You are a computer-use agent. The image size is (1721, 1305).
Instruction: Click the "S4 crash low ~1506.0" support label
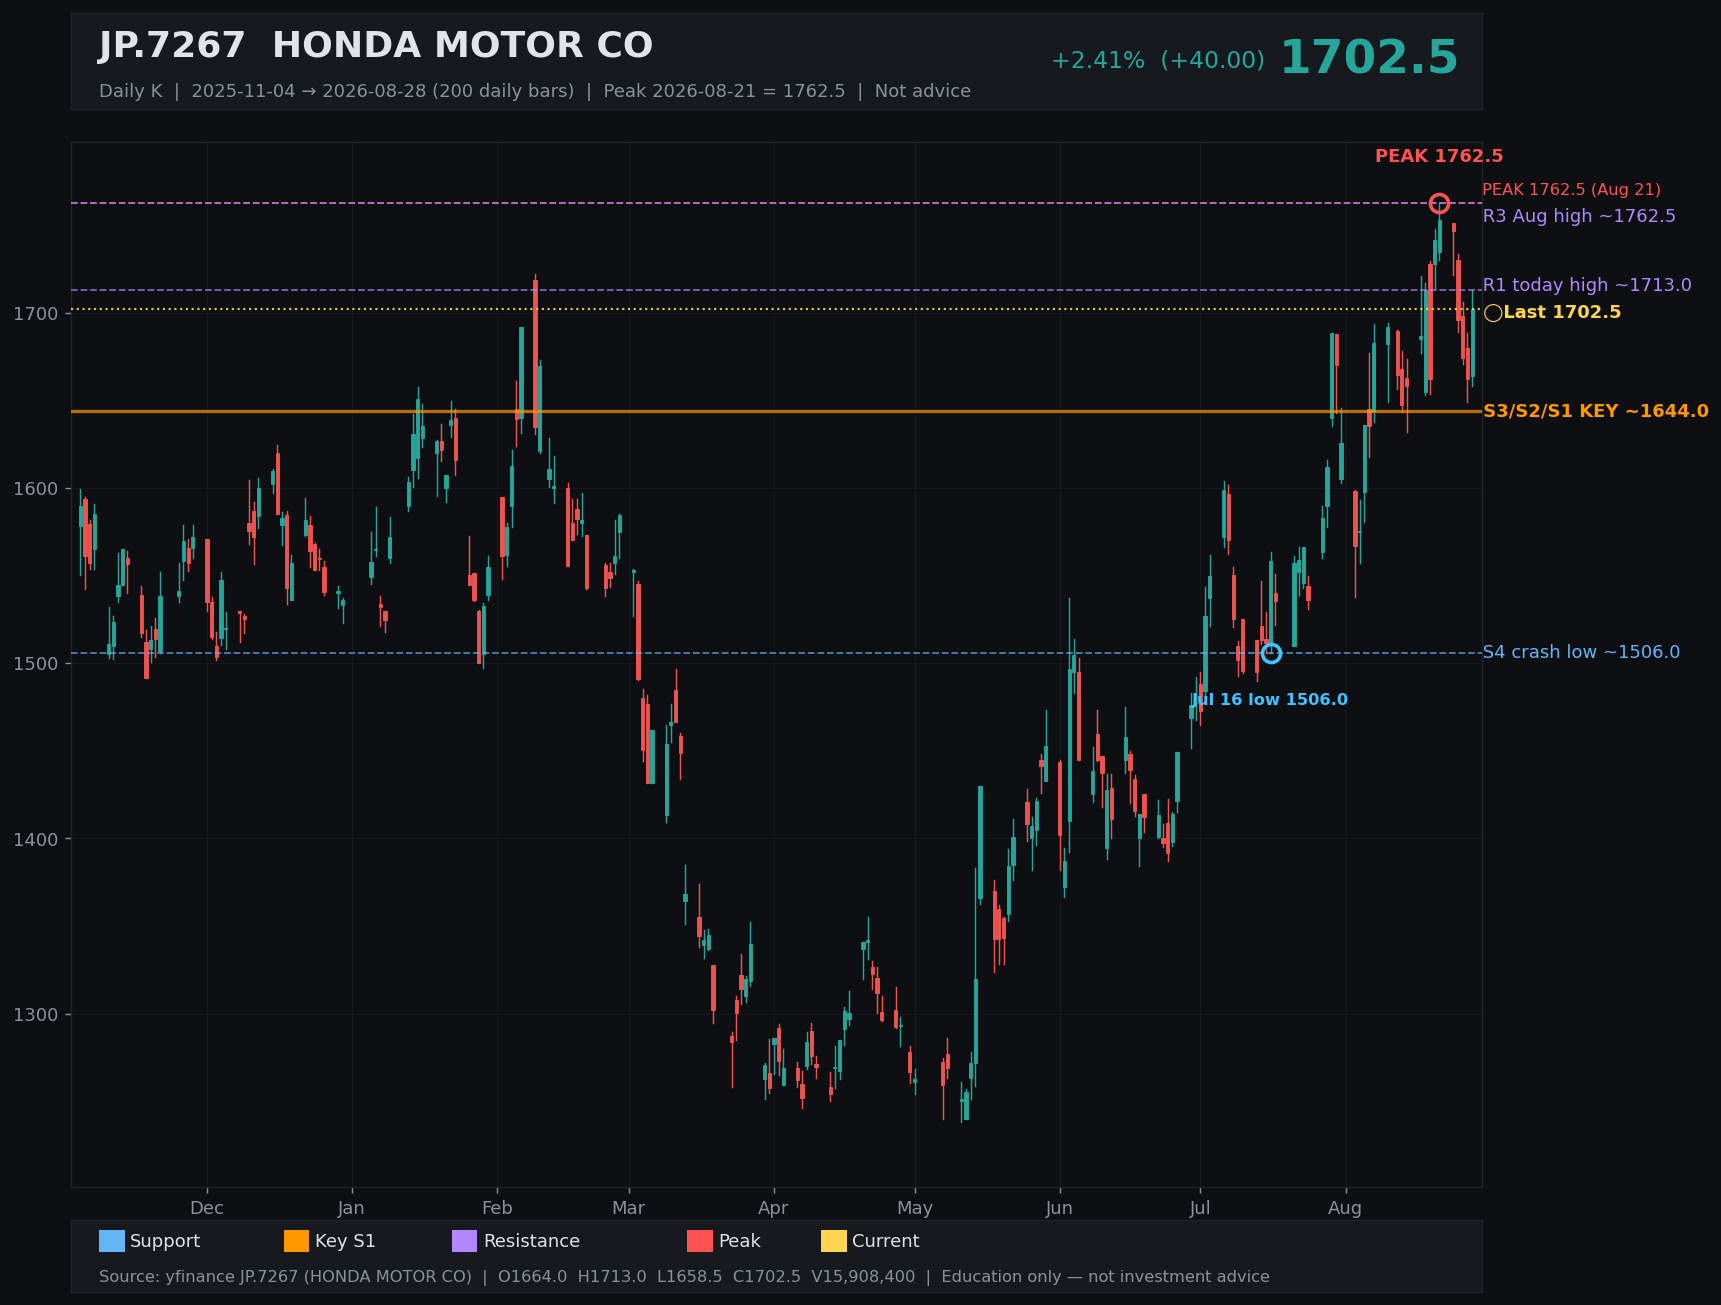point(1581,652)
